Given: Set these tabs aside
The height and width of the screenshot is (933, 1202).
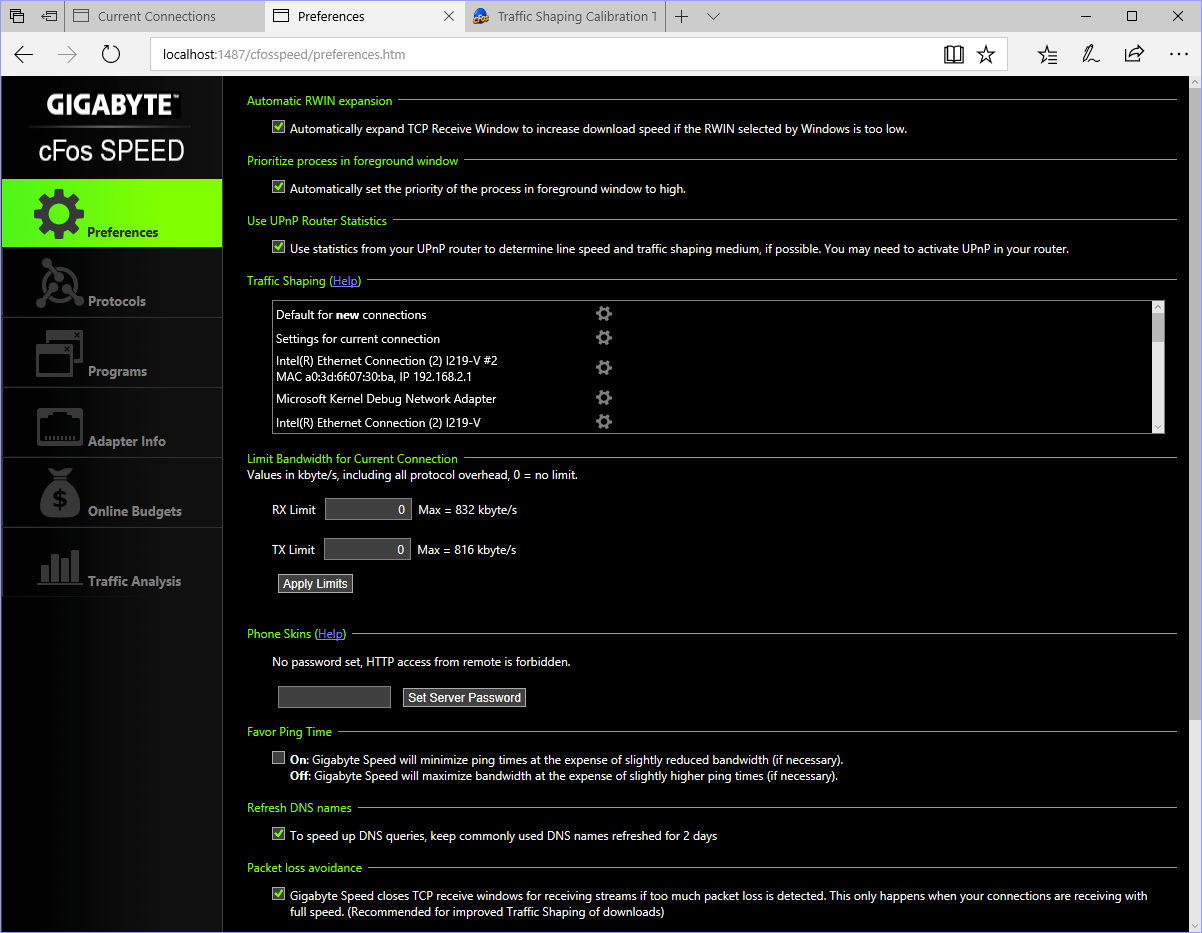Looking at the screenshot, I should [x=49, y=16].
